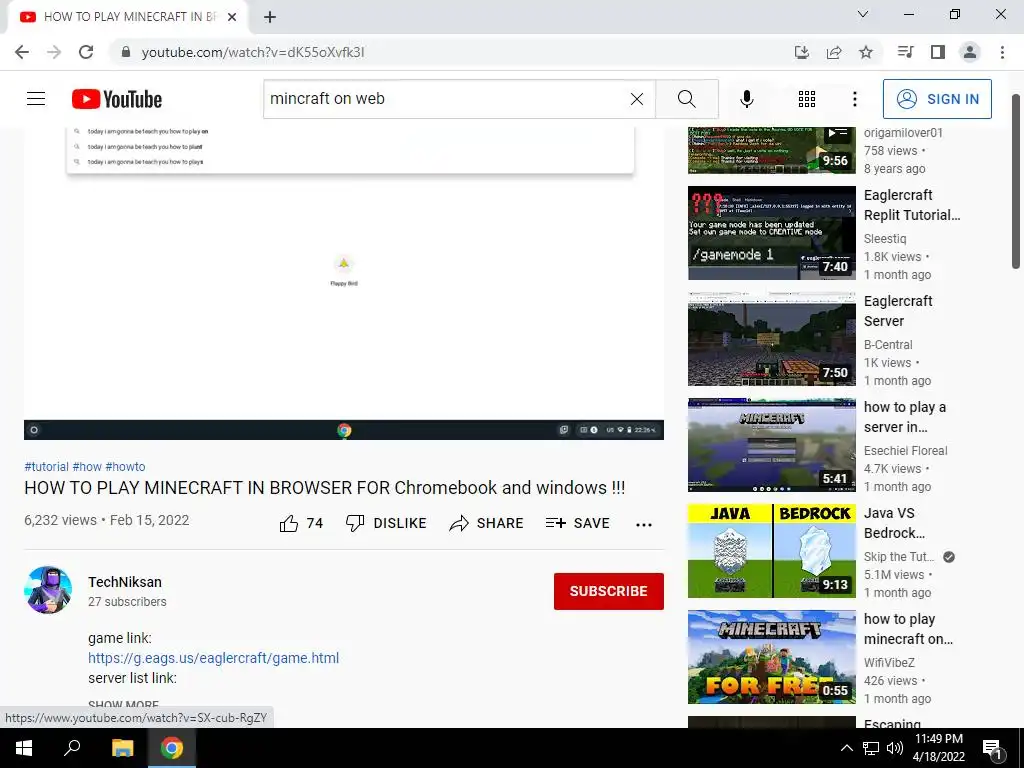Open the eaglercraft game.html link
This screenshot has height=768, width=1024.
click(x=214, y=658)
